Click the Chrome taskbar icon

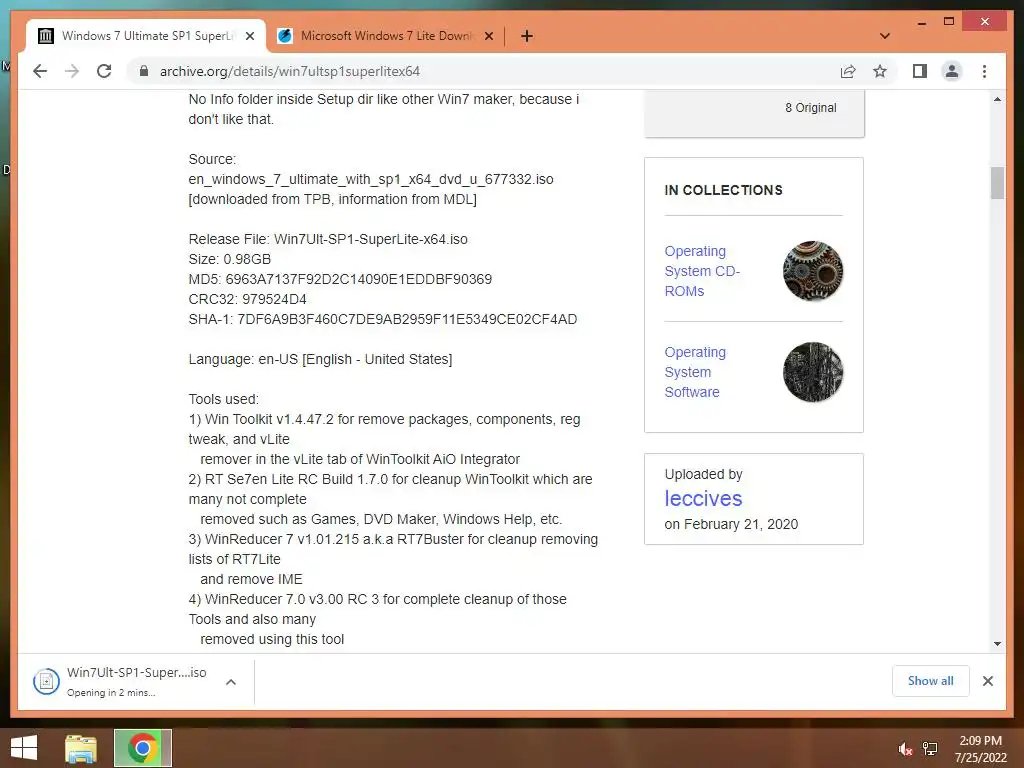[x=143, y=748]
